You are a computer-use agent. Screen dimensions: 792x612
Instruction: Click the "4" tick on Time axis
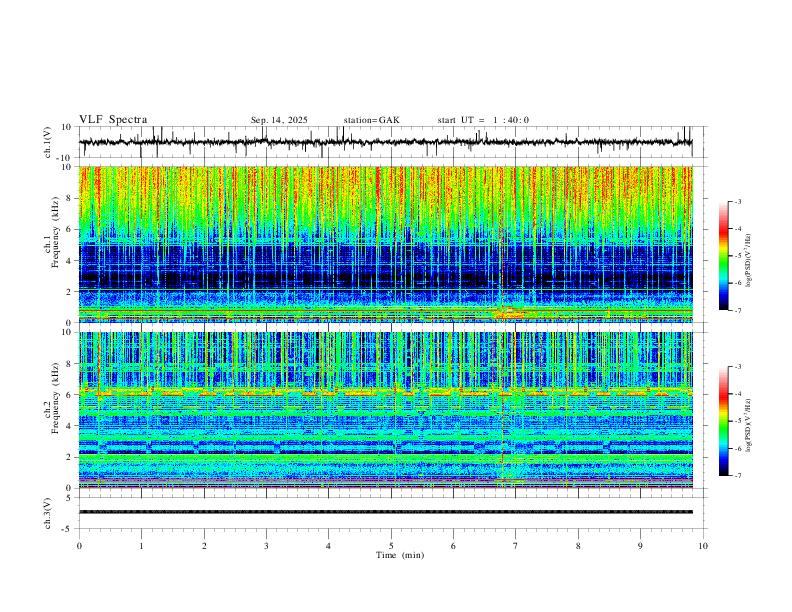pyautogui.click(x=328, y=546)
